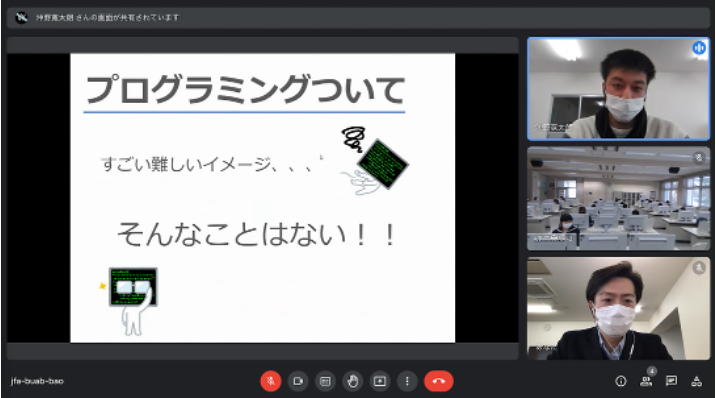
Task: Open the chat panel icon
Action: 671,381
